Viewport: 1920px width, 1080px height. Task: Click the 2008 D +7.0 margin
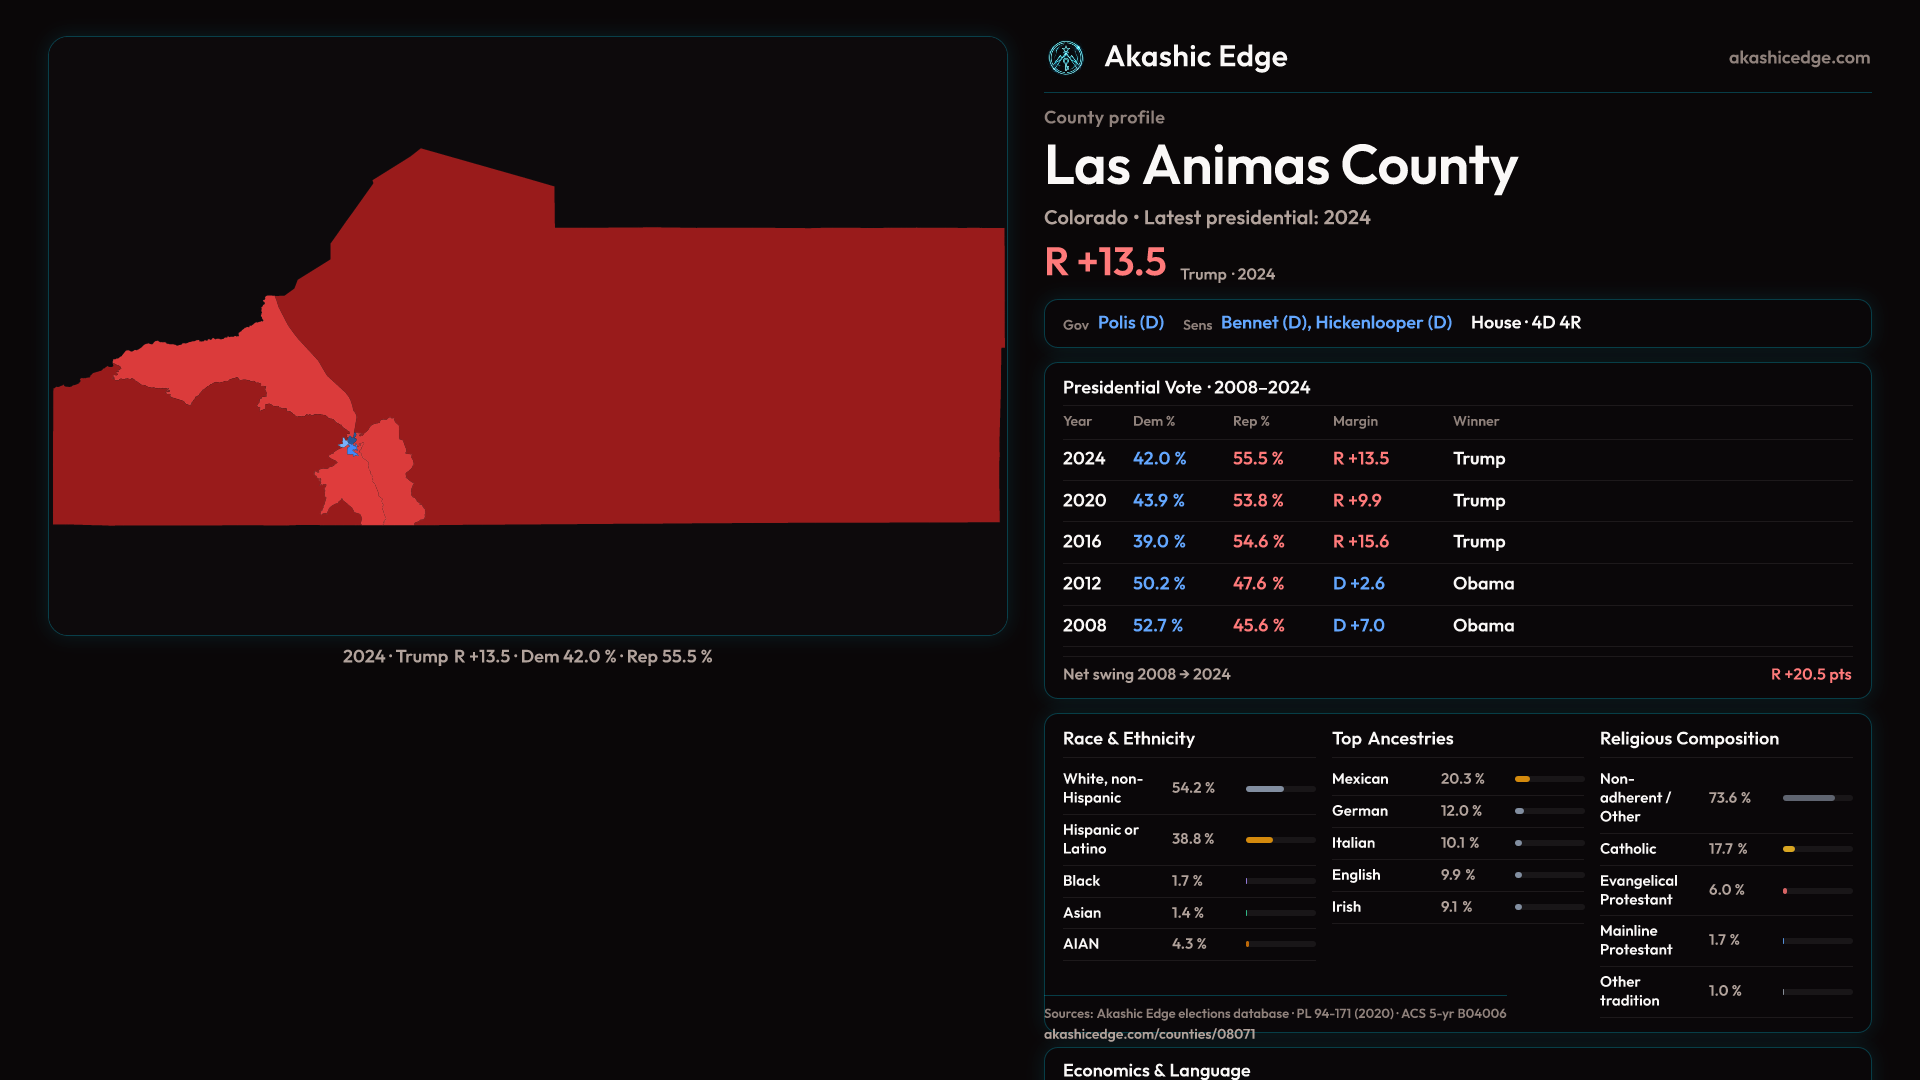pos(1358,626)
